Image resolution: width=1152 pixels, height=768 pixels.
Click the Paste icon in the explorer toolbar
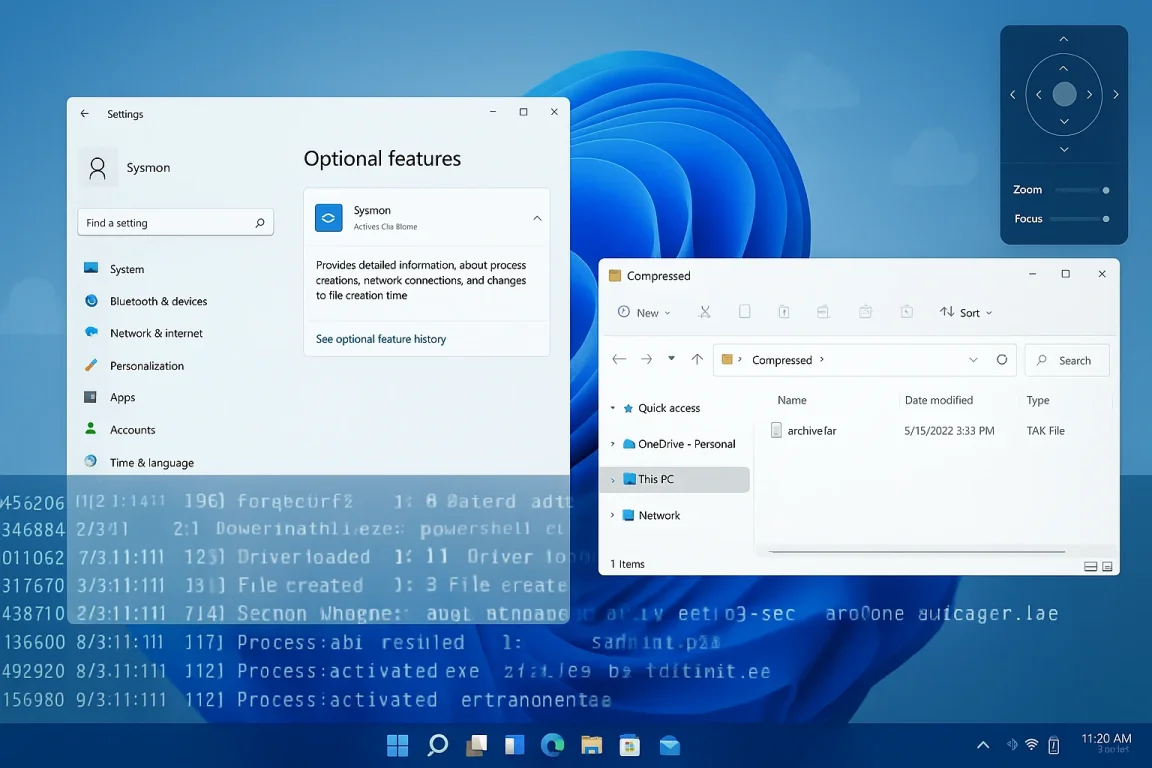tap(785, 312)
